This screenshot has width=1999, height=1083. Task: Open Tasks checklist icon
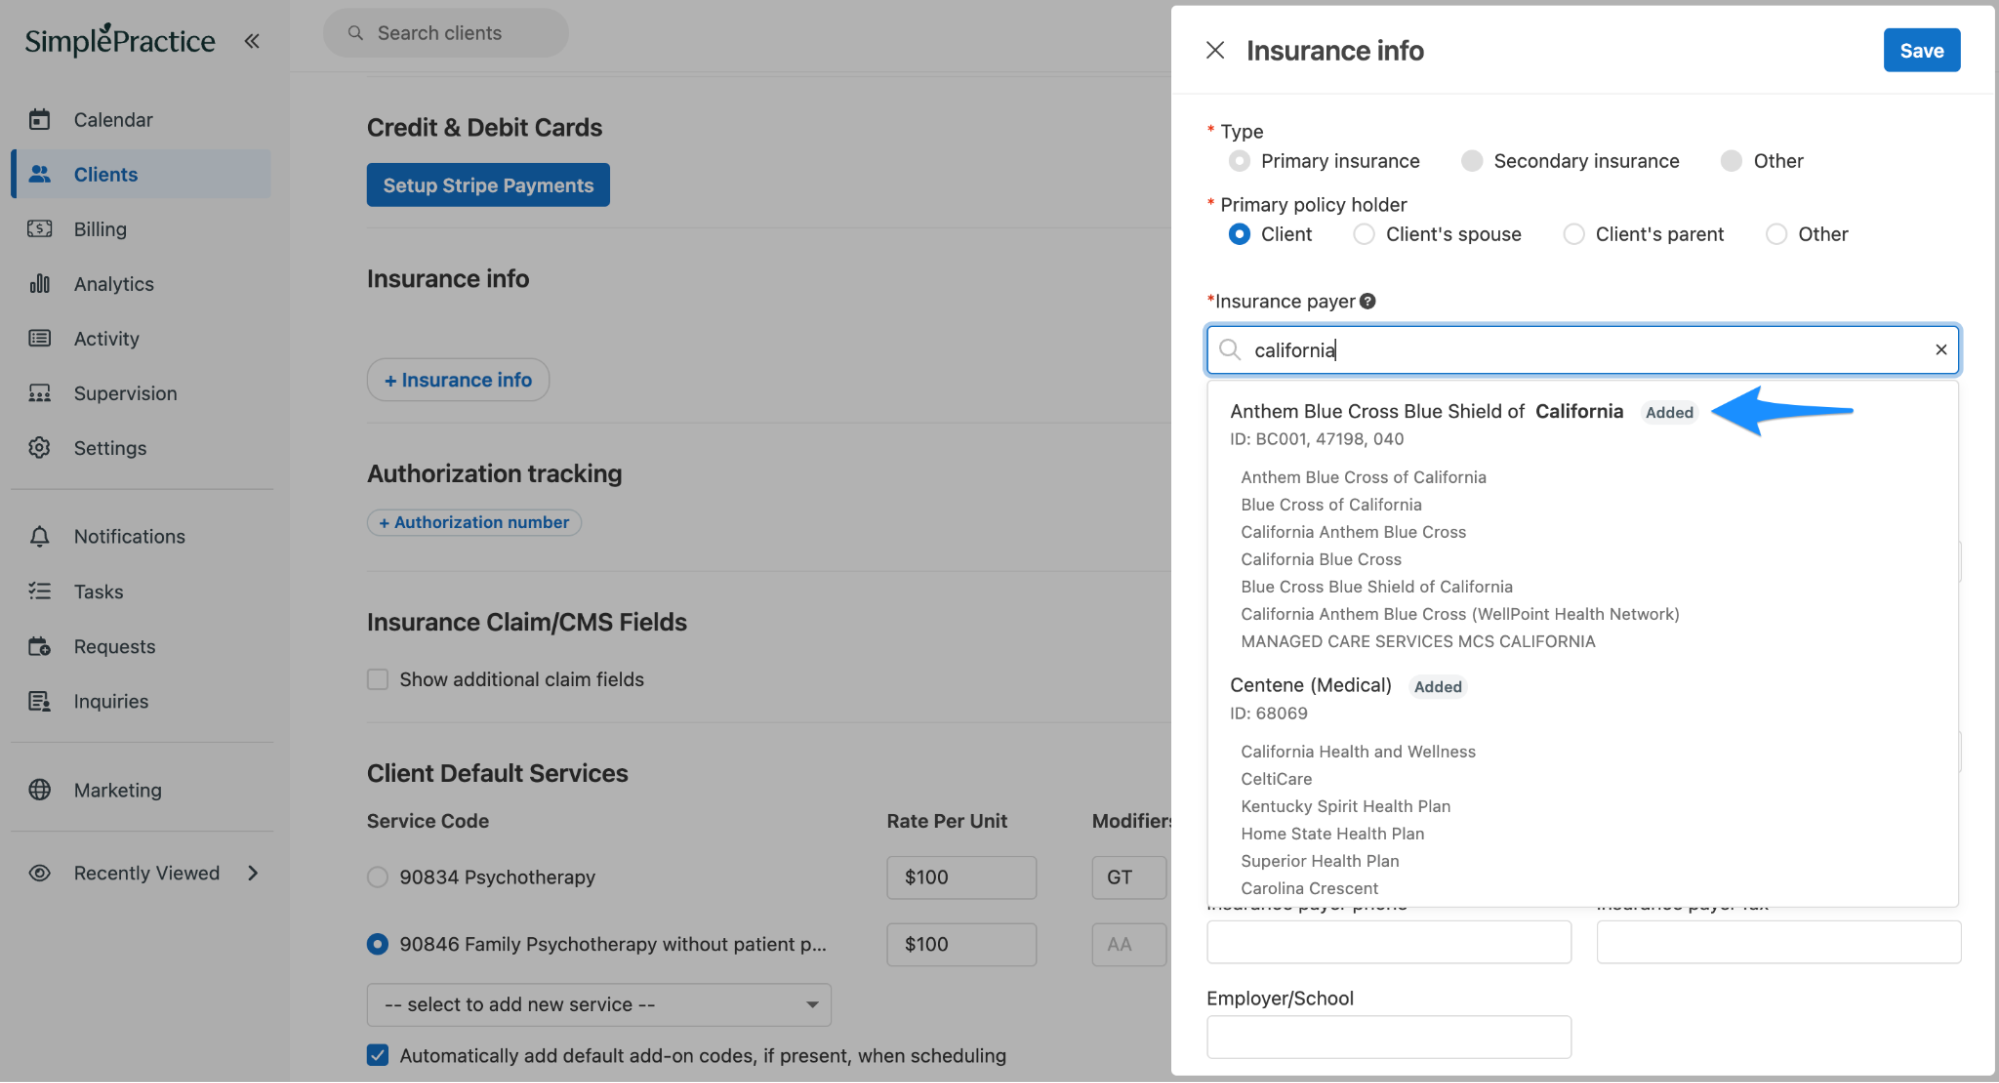coord(39,592)
